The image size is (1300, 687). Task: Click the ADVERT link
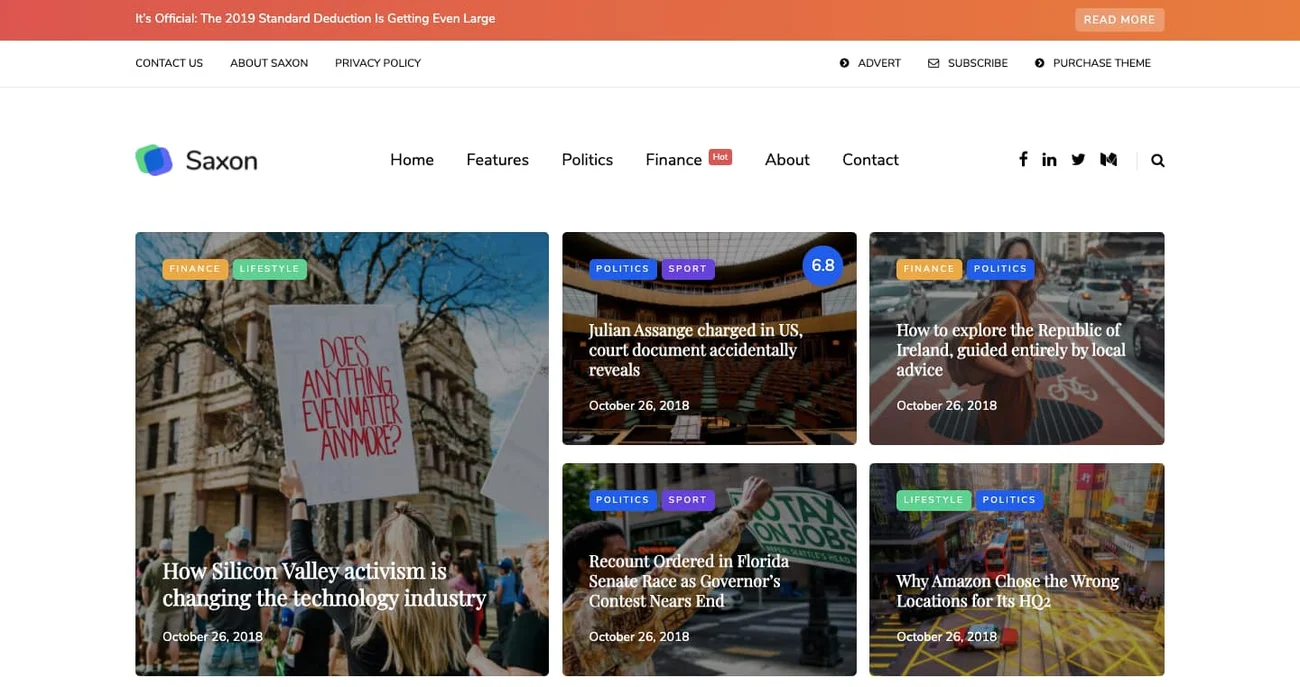point(870,63)
